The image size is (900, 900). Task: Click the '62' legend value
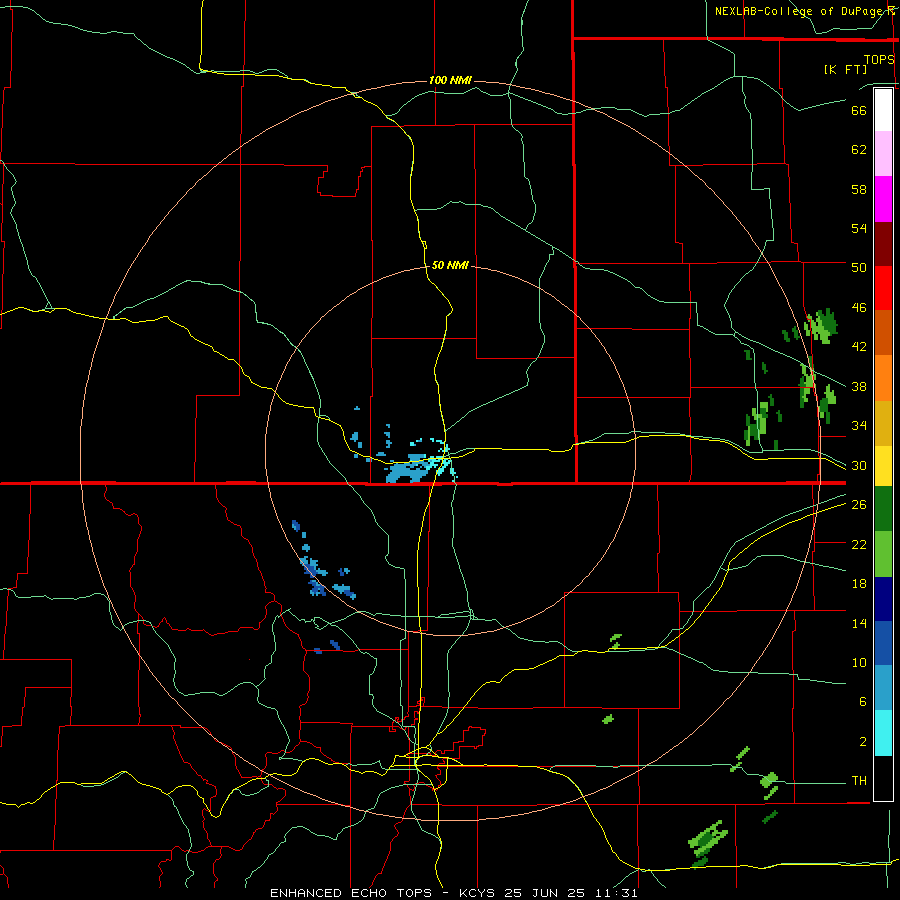pos(859,150)
